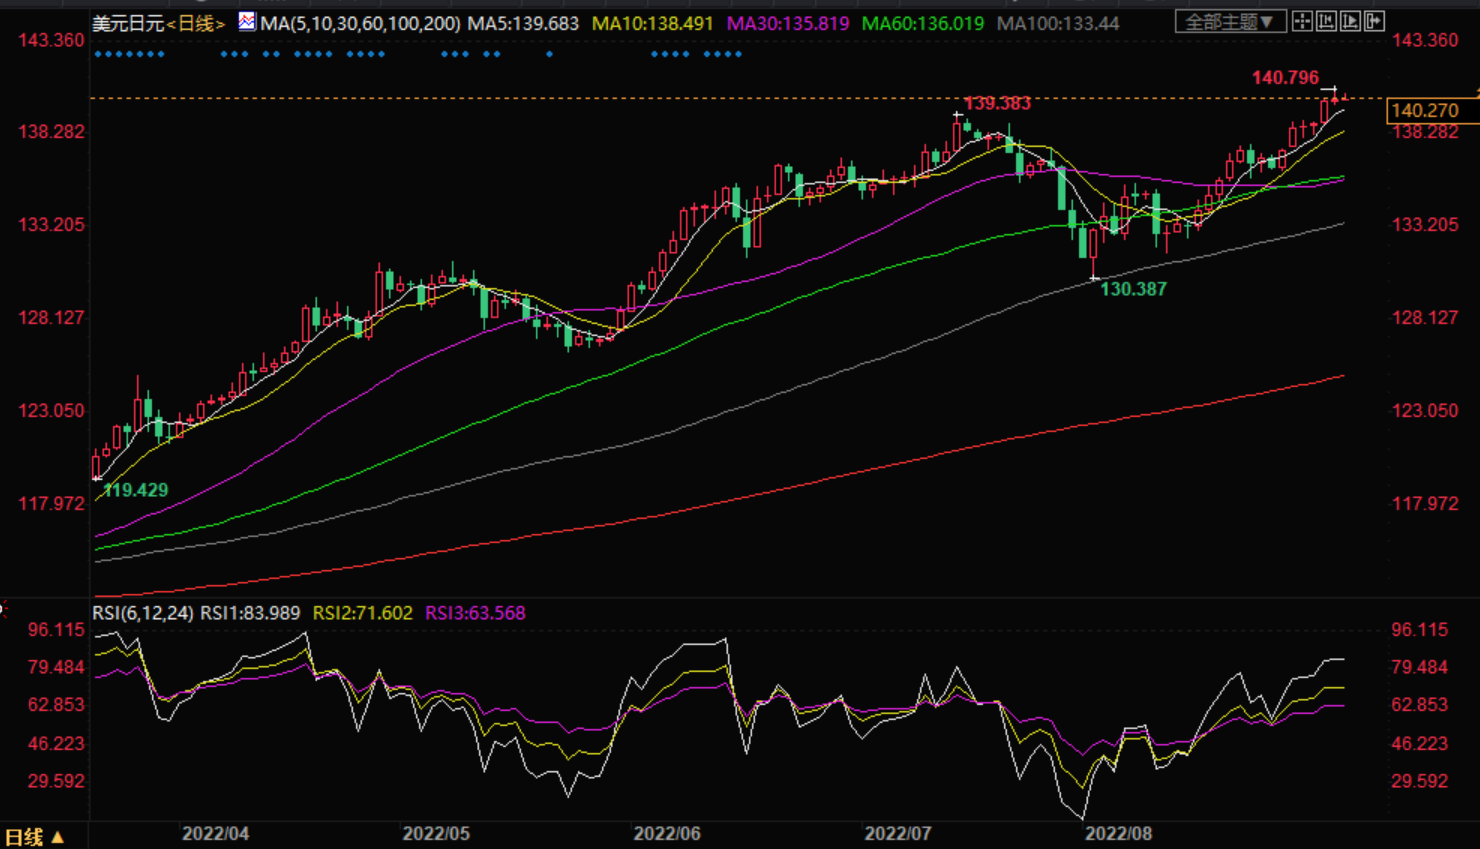Image resolution: width=1480 pixels, height=849 pixels.
Task: Click the right-axis 123.050 price label
Action: (1425, 411)
